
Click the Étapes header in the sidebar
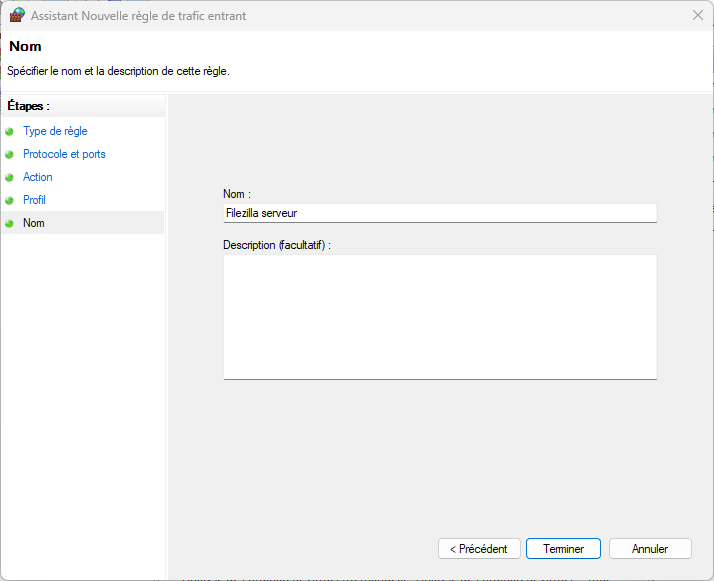coord(29,105)
